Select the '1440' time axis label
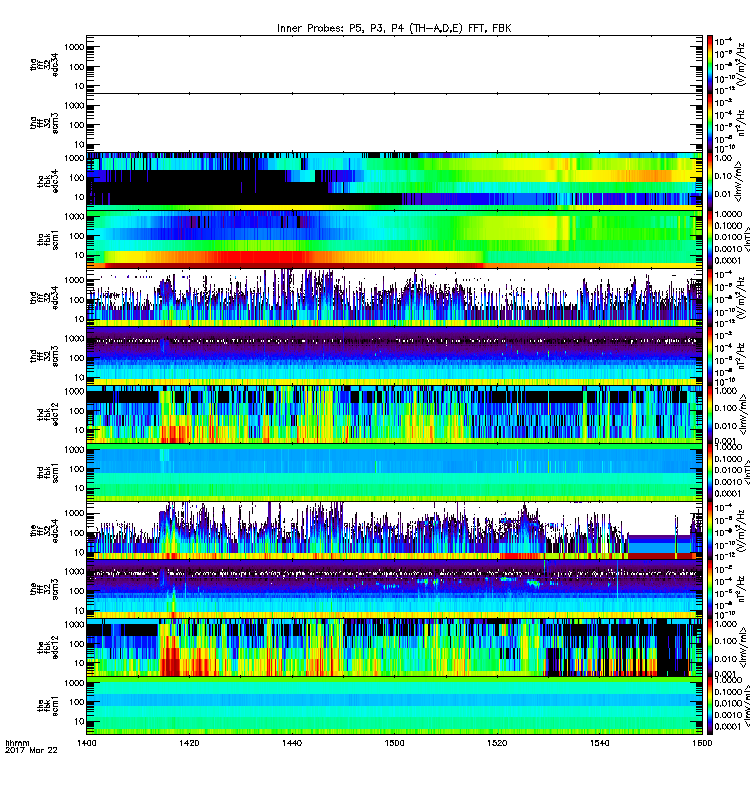The height and width of the screenshot is (800, 750). coord(292,743)
